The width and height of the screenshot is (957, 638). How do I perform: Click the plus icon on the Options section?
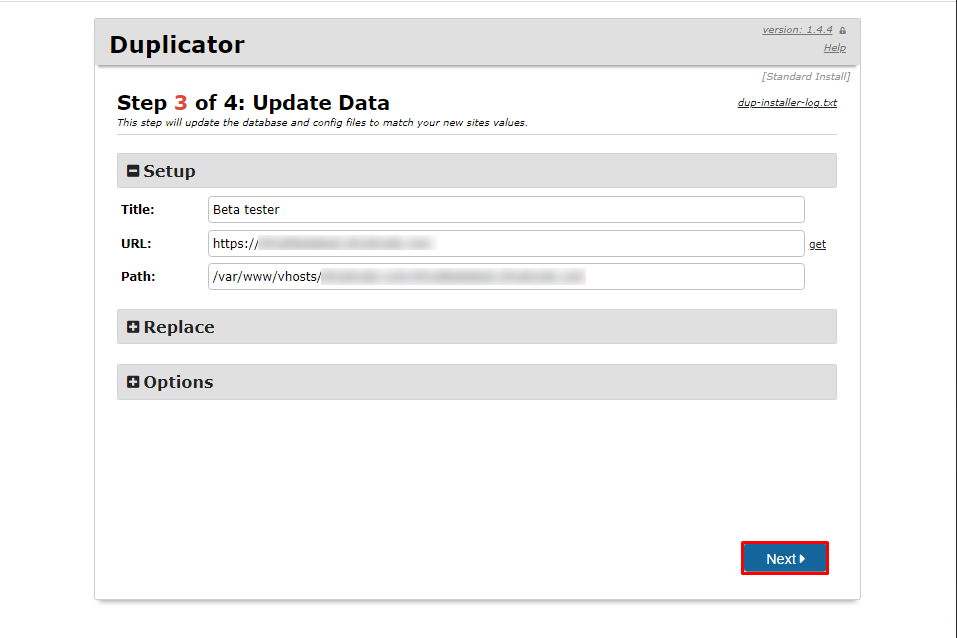(x=133, y=382)
